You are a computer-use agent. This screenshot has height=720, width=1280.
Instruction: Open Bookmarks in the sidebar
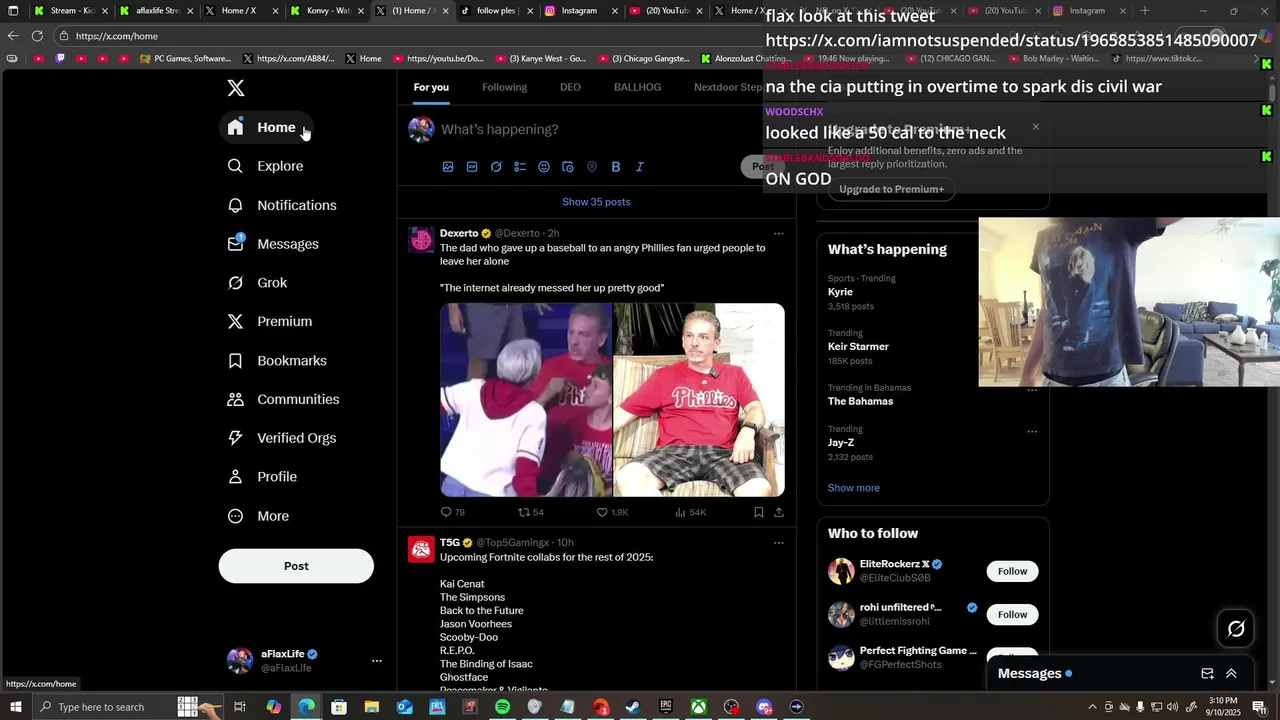point(277,361)
